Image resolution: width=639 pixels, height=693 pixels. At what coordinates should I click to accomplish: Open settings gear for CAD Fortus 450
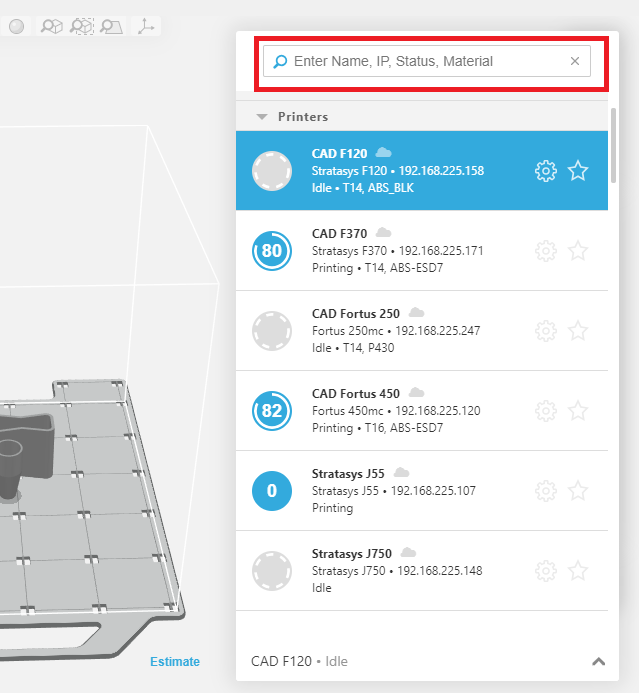(x=546, y=411)
